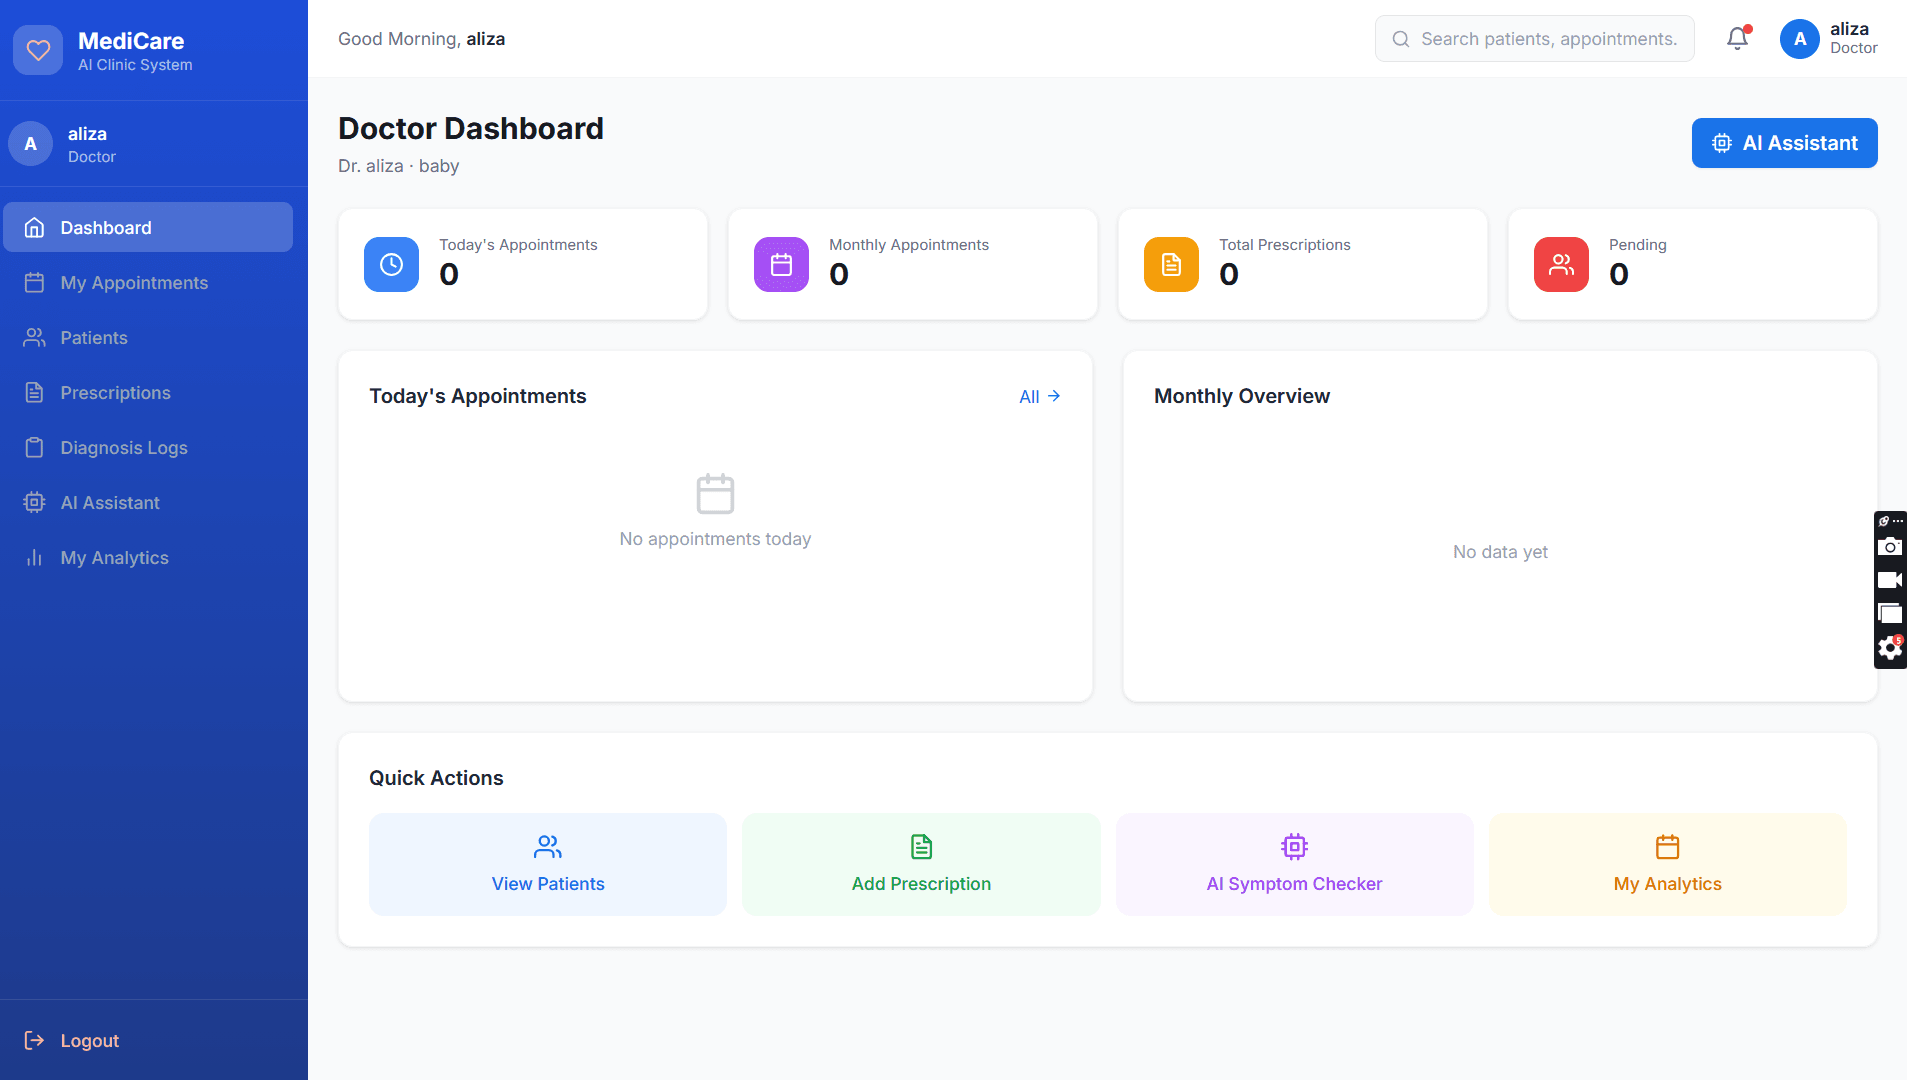The width and height of the screenshot is (1907, 1080).
Task: Click the orange document icon for Total Prescriptions
Action: (1171, 264)
